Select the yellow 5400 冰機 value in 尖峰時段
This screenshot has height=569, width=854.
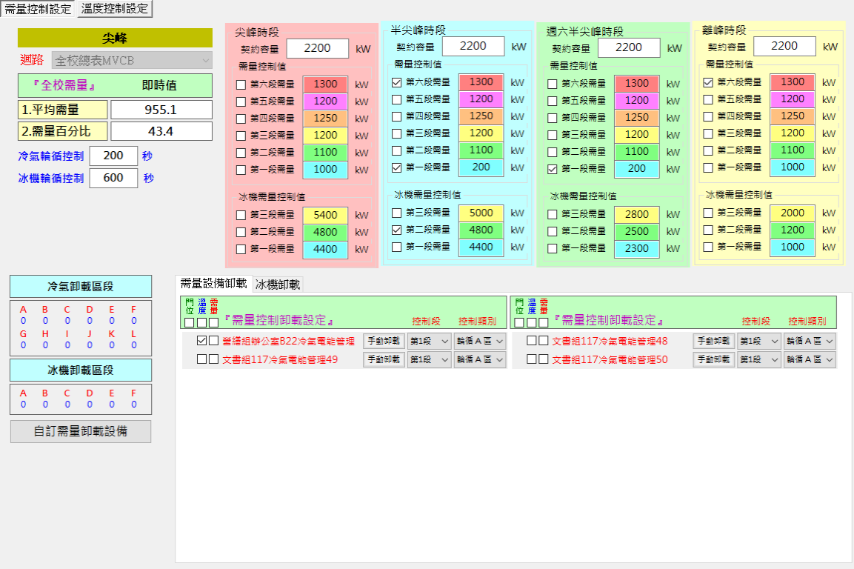(x=325, y=214)
